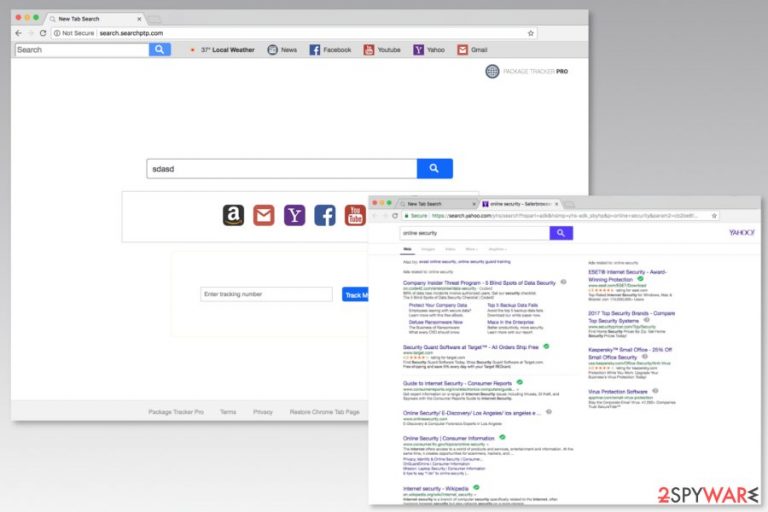
Task: Close the online security tab
Action: pos(556,204)
